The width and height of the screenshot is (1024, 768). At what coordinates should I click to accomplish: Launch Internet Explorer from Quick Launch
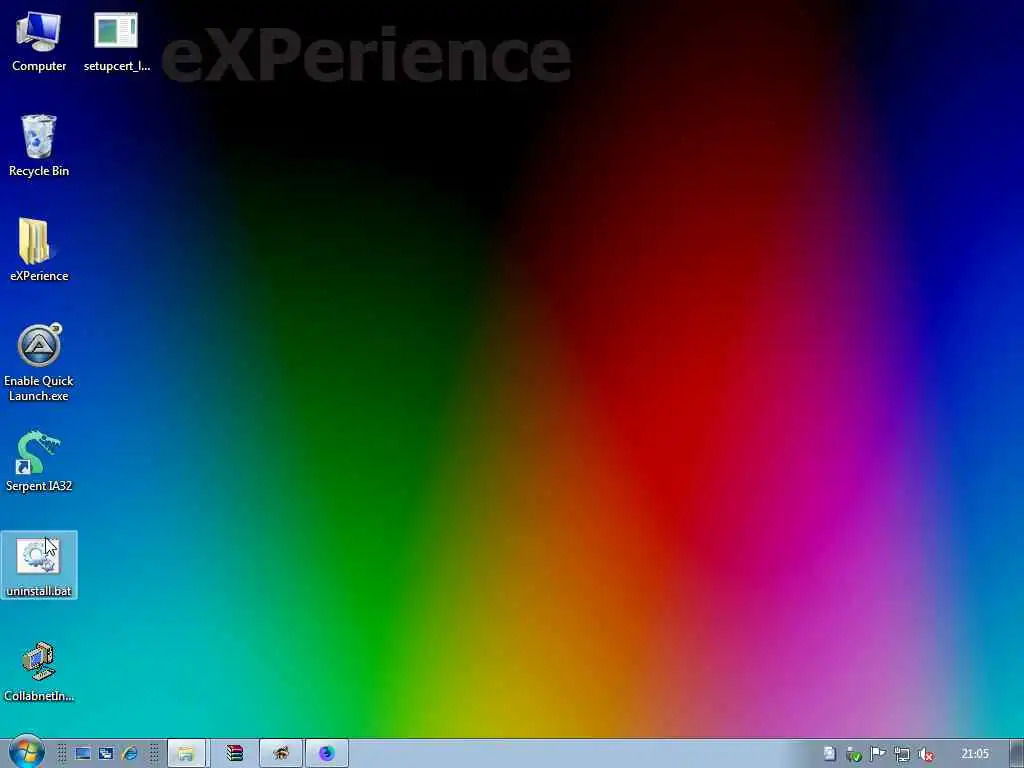(x=130, y=754)
